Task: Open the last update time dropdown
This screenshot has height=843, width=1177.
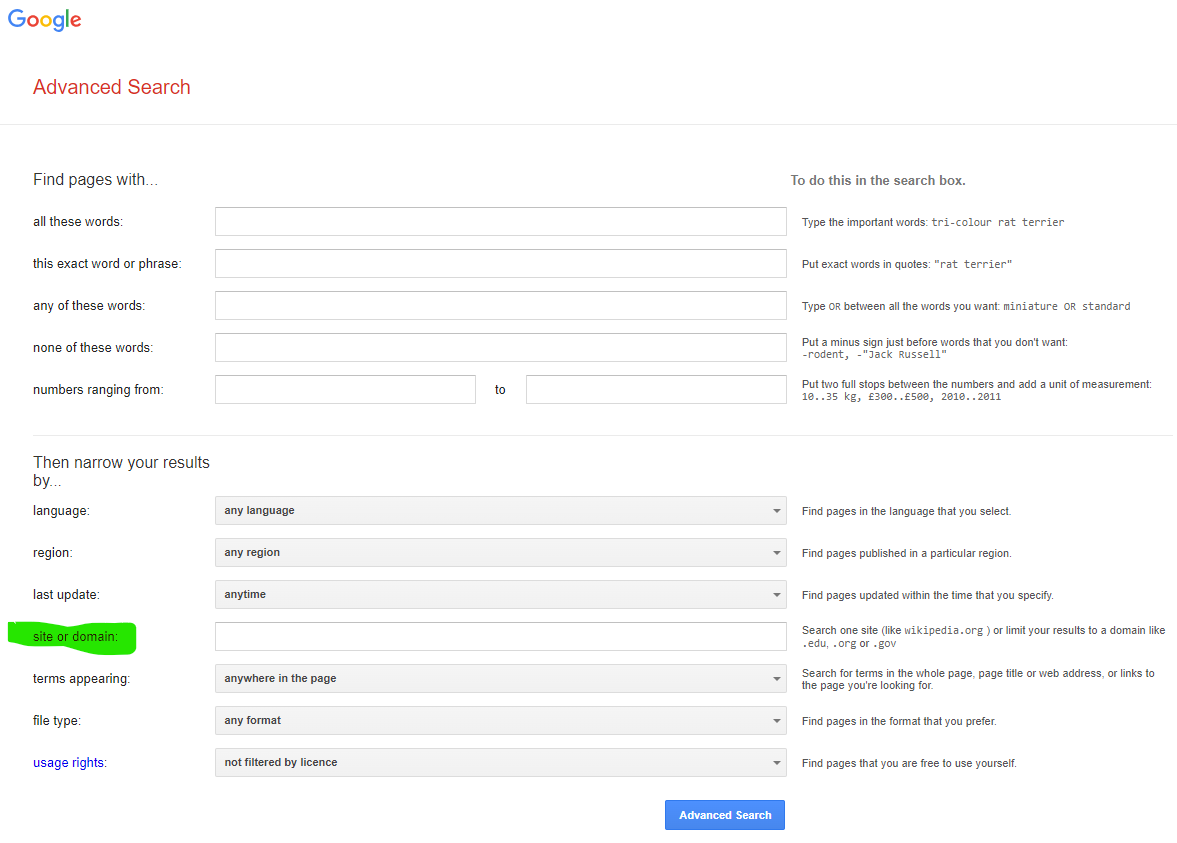Action: 500,594
